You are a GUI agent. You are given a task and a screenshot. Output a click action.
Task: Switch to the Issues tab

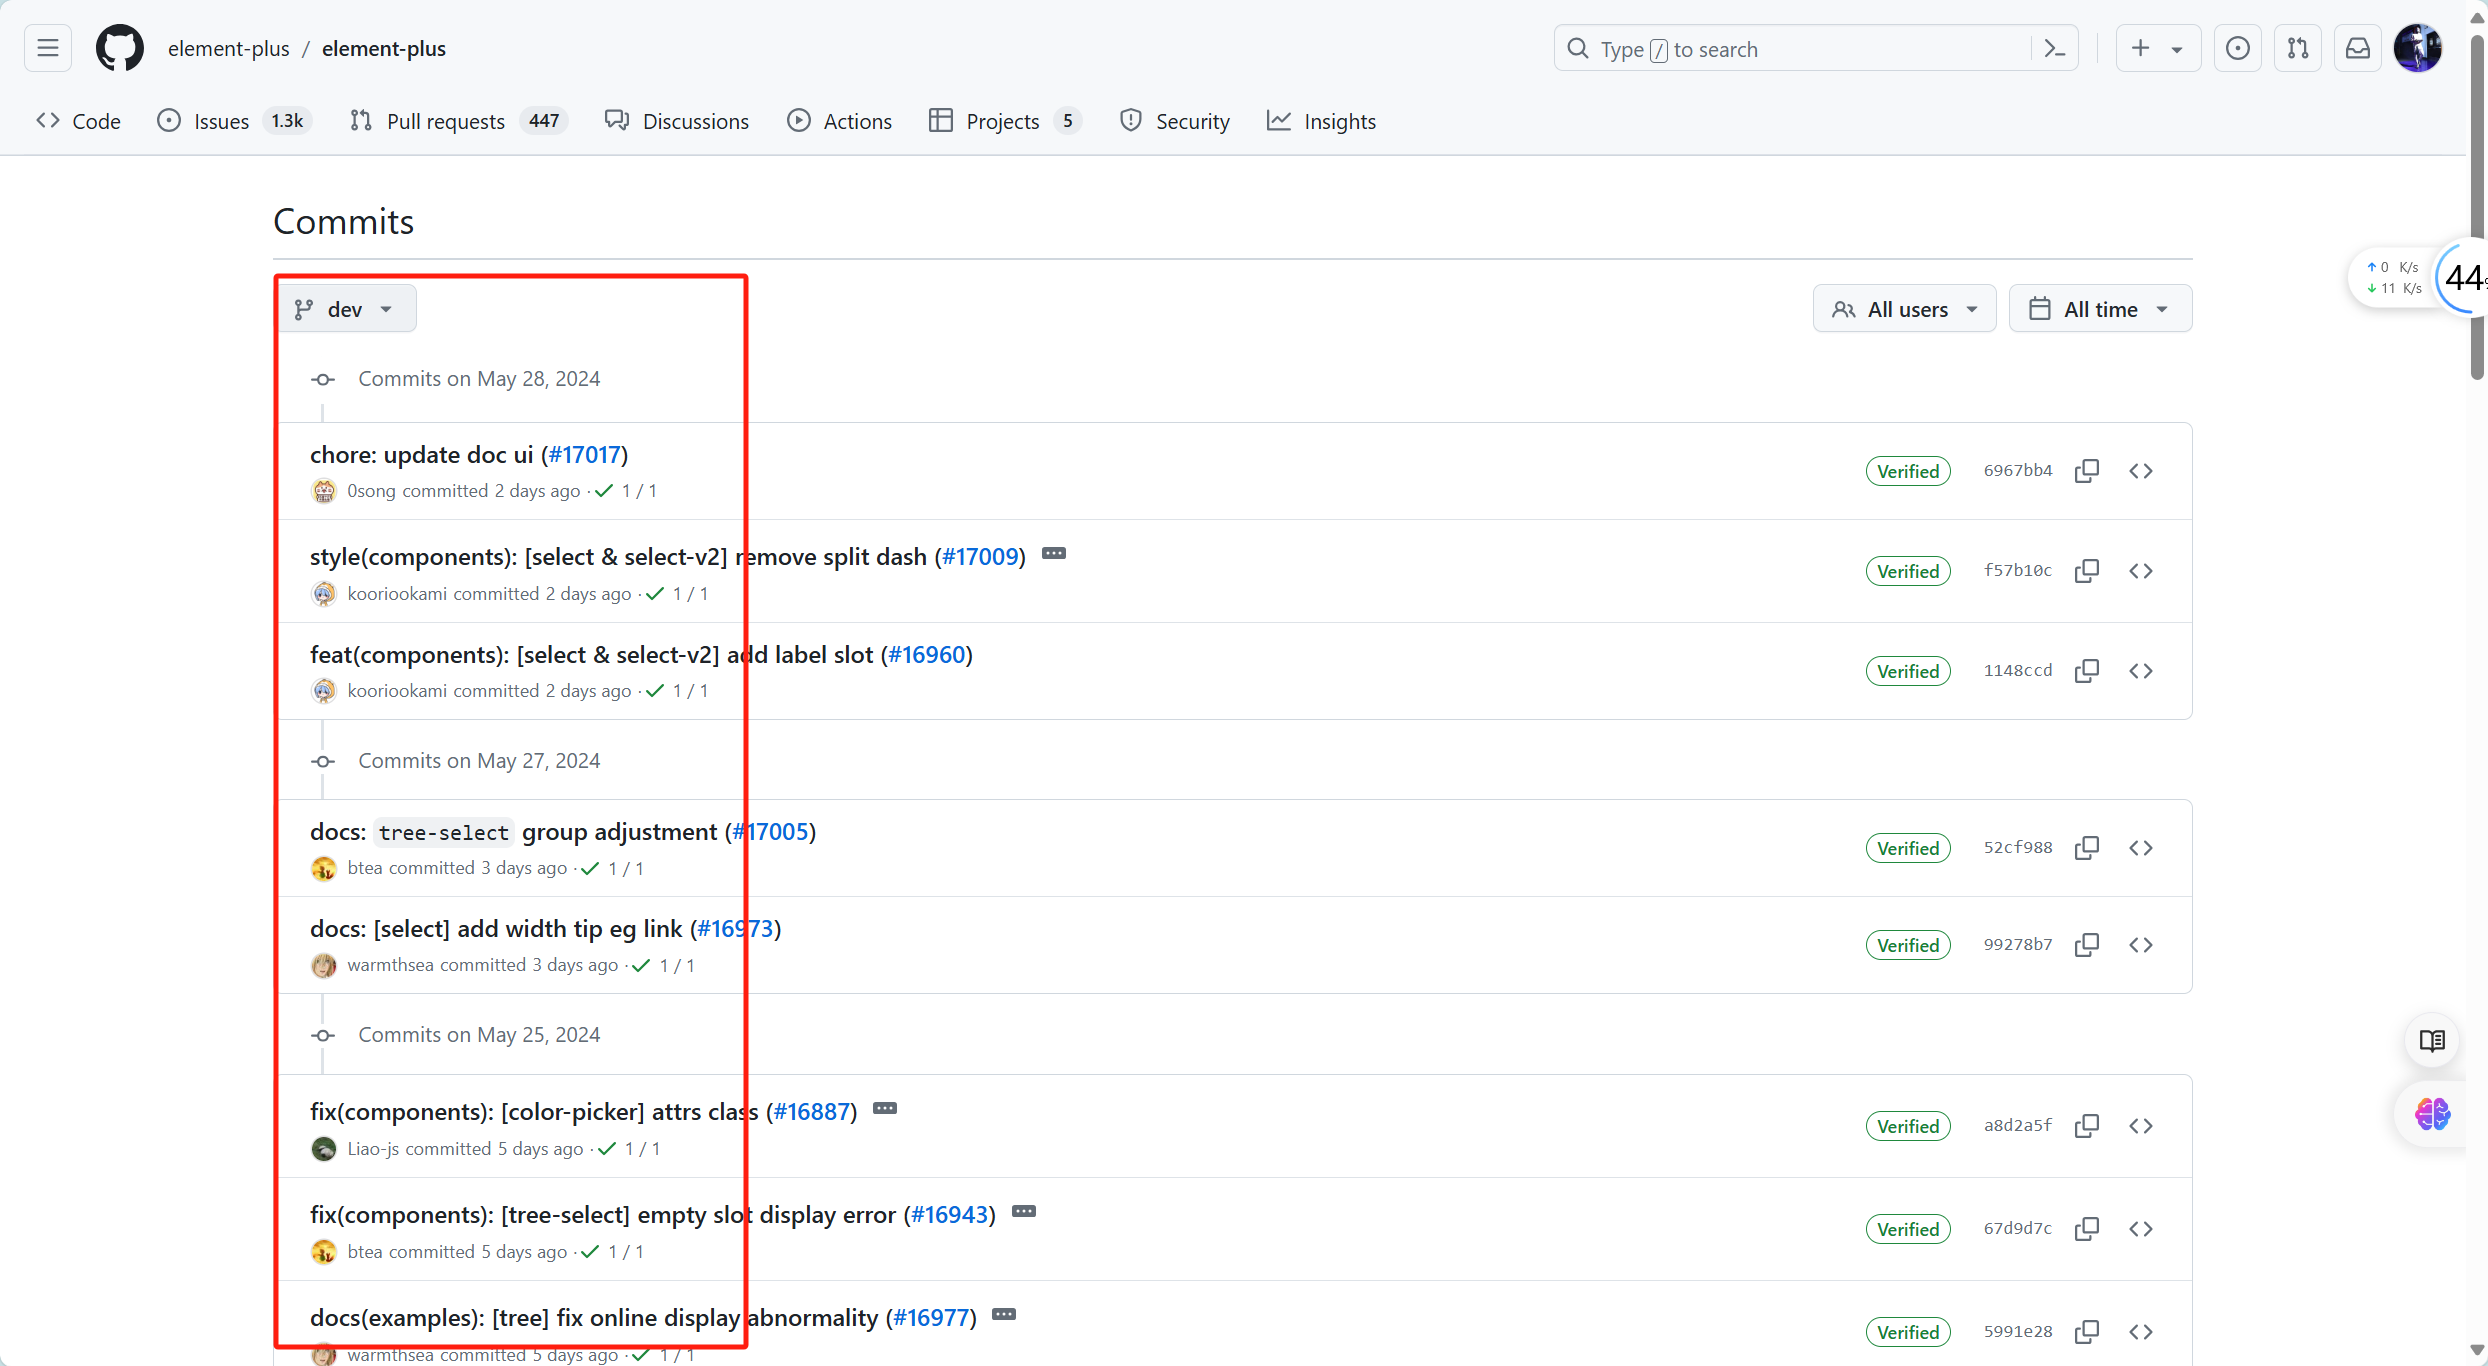click(x=221, y=121)
